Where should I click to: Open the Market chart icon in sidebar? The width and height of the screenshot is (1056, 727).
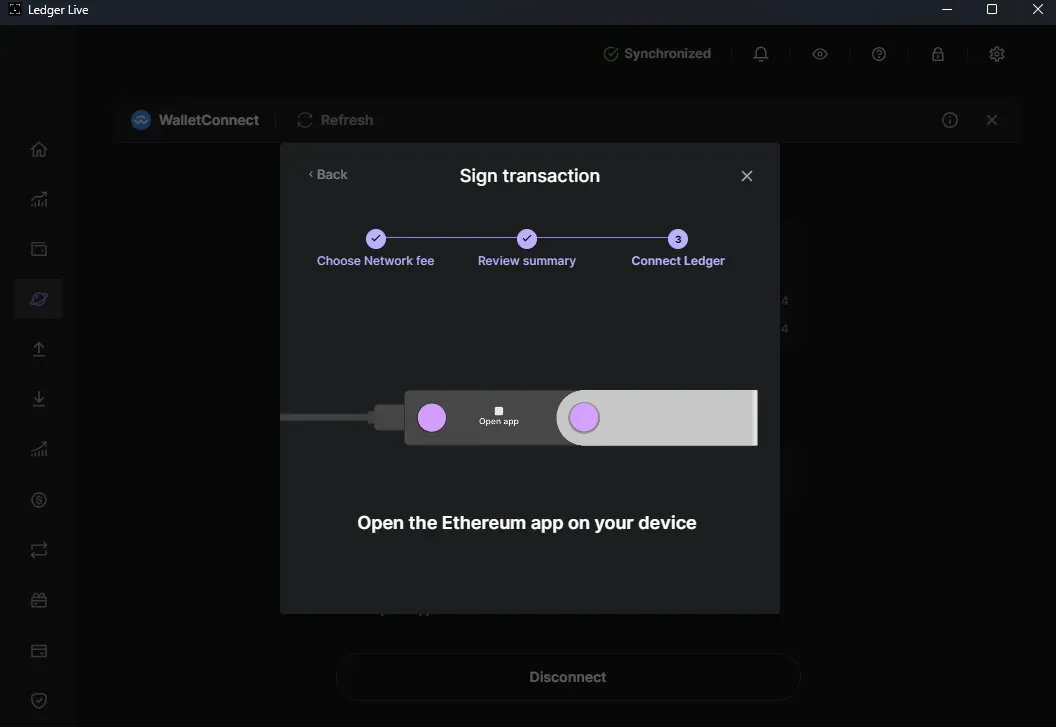point(39,199)
